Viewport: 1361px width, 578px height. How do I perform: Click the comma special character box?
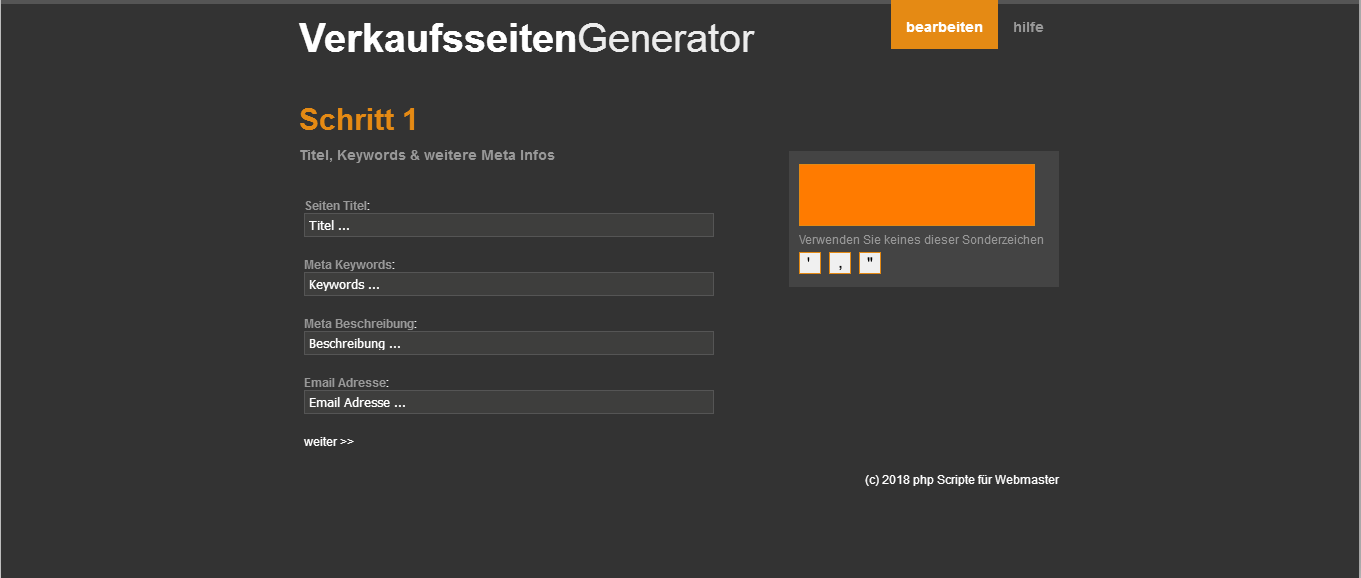coord(840,263)
